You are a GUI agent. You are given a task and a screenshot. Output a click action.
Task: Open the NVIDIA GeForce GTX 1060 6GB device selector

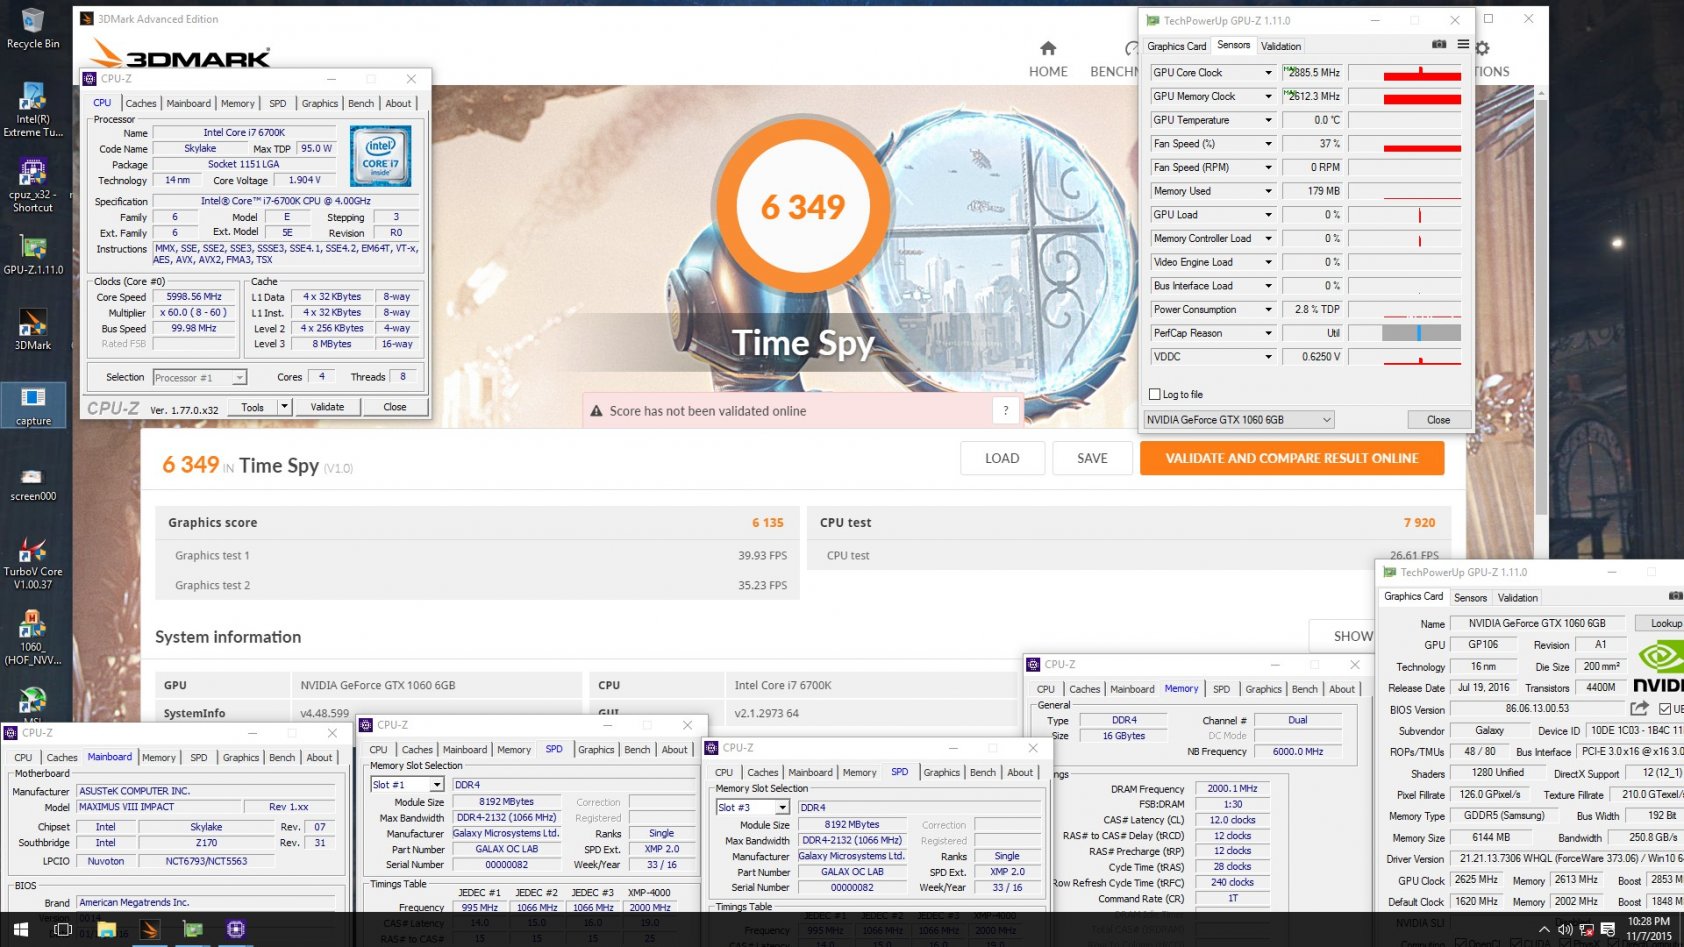click(1239, 420)
